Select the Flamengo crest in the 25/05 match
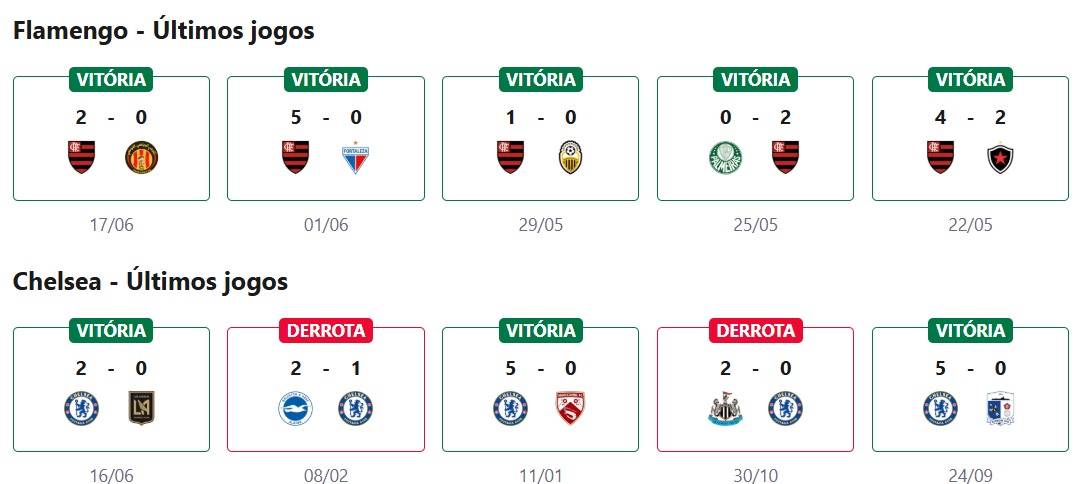1081x484 pixels. (x=785, y=157)
